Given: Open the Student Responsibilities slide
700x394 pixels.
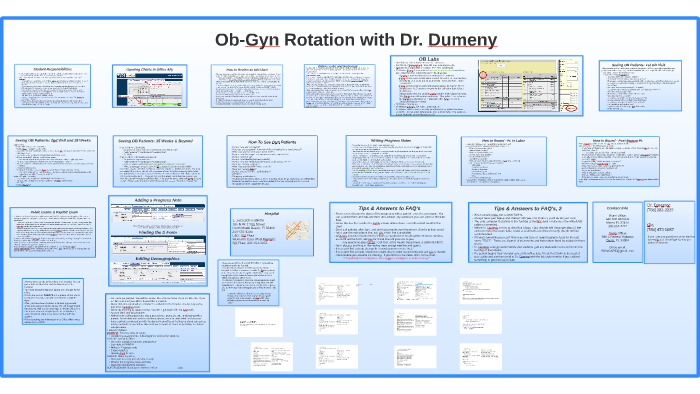Looking at the screenshot, I should [x=52, y=86].
